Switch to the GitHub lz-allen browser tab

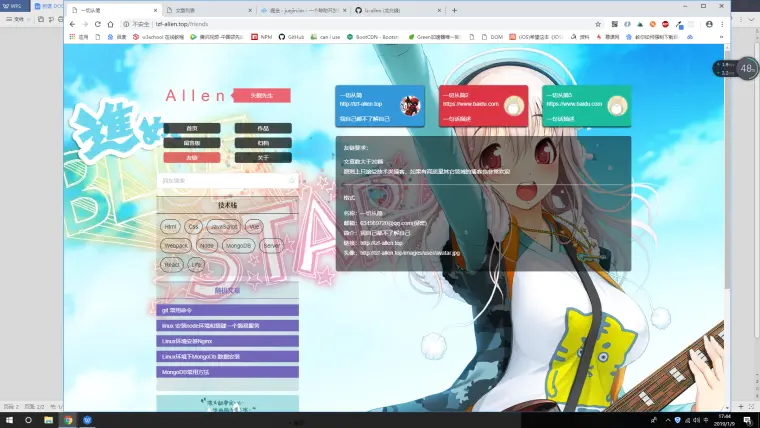(x=397, y=10)
